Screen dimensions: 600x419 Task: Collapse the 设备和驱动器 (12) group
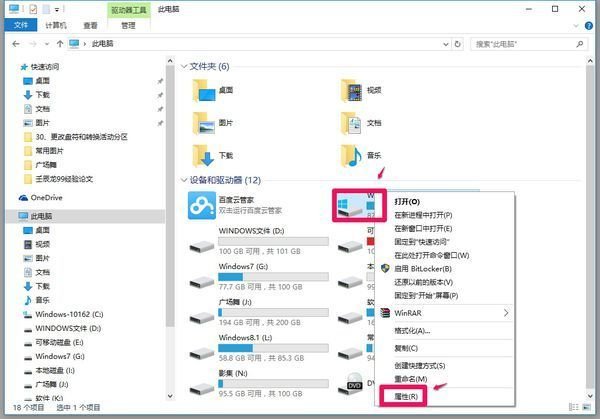(x=184, y=180)
